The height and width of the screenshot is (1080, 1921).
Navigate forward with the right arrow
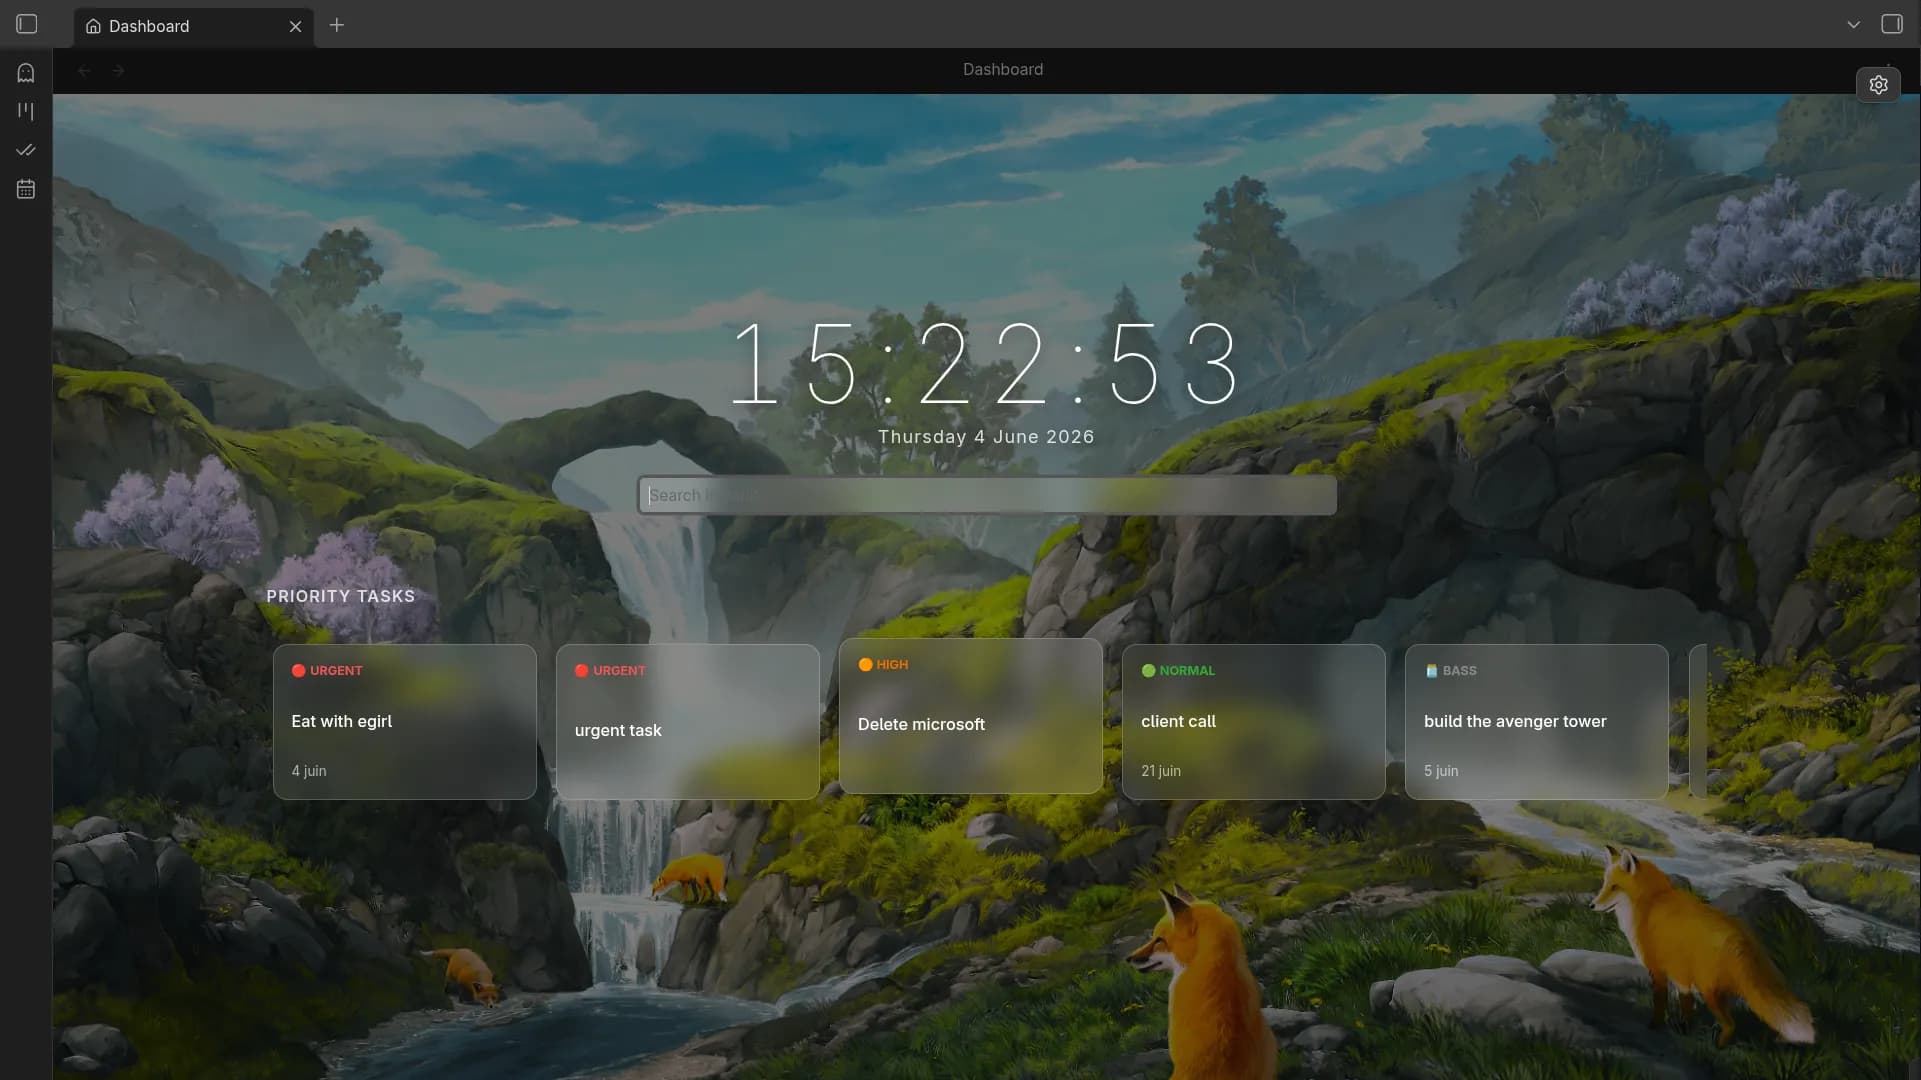119,70
